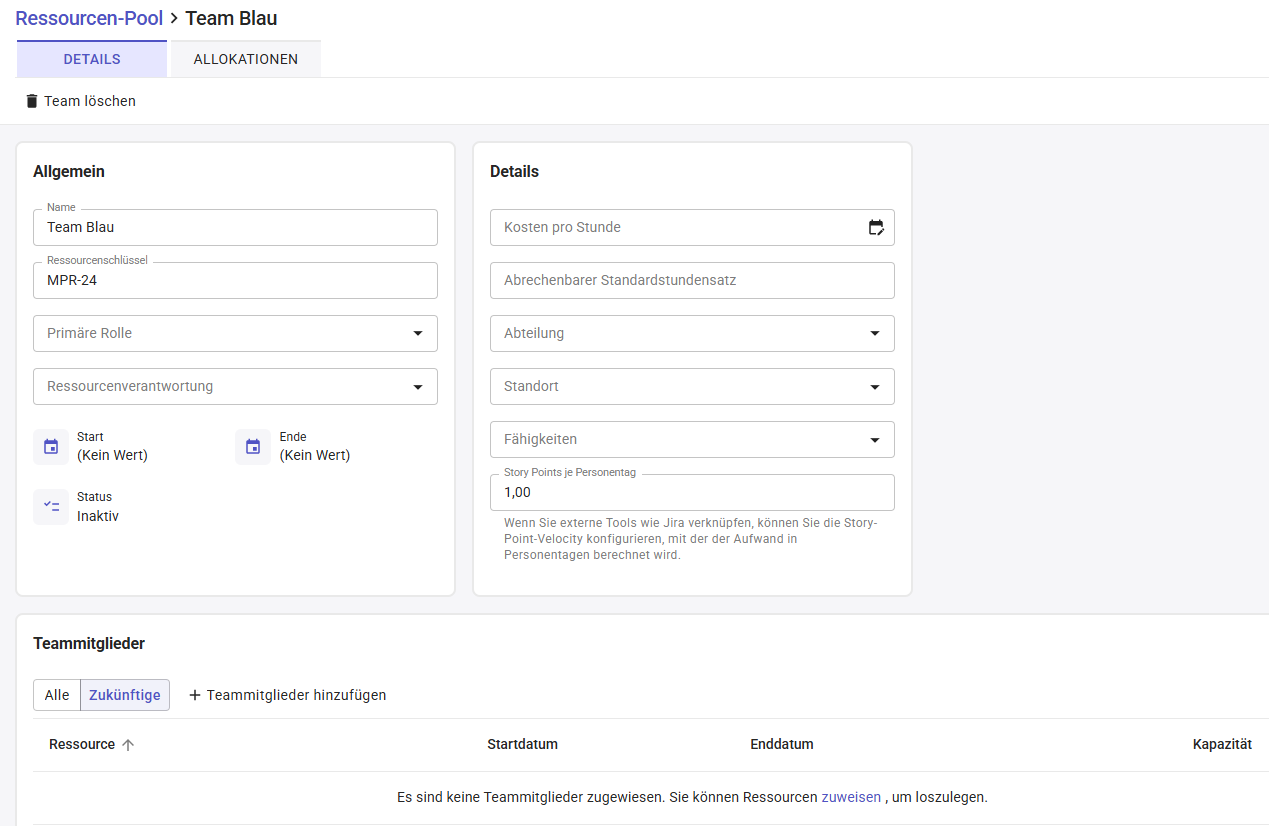
Task: Click the Enddatum column header
Action: (782, 745)
